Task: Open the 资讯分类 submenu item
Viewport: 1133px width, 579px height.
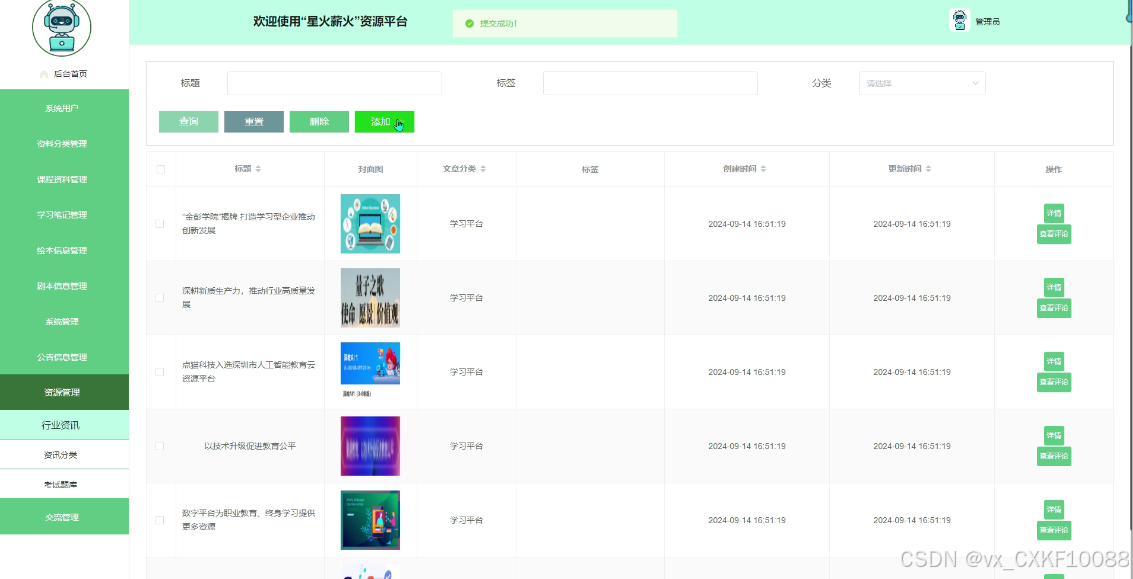Action: click(64, 455)
